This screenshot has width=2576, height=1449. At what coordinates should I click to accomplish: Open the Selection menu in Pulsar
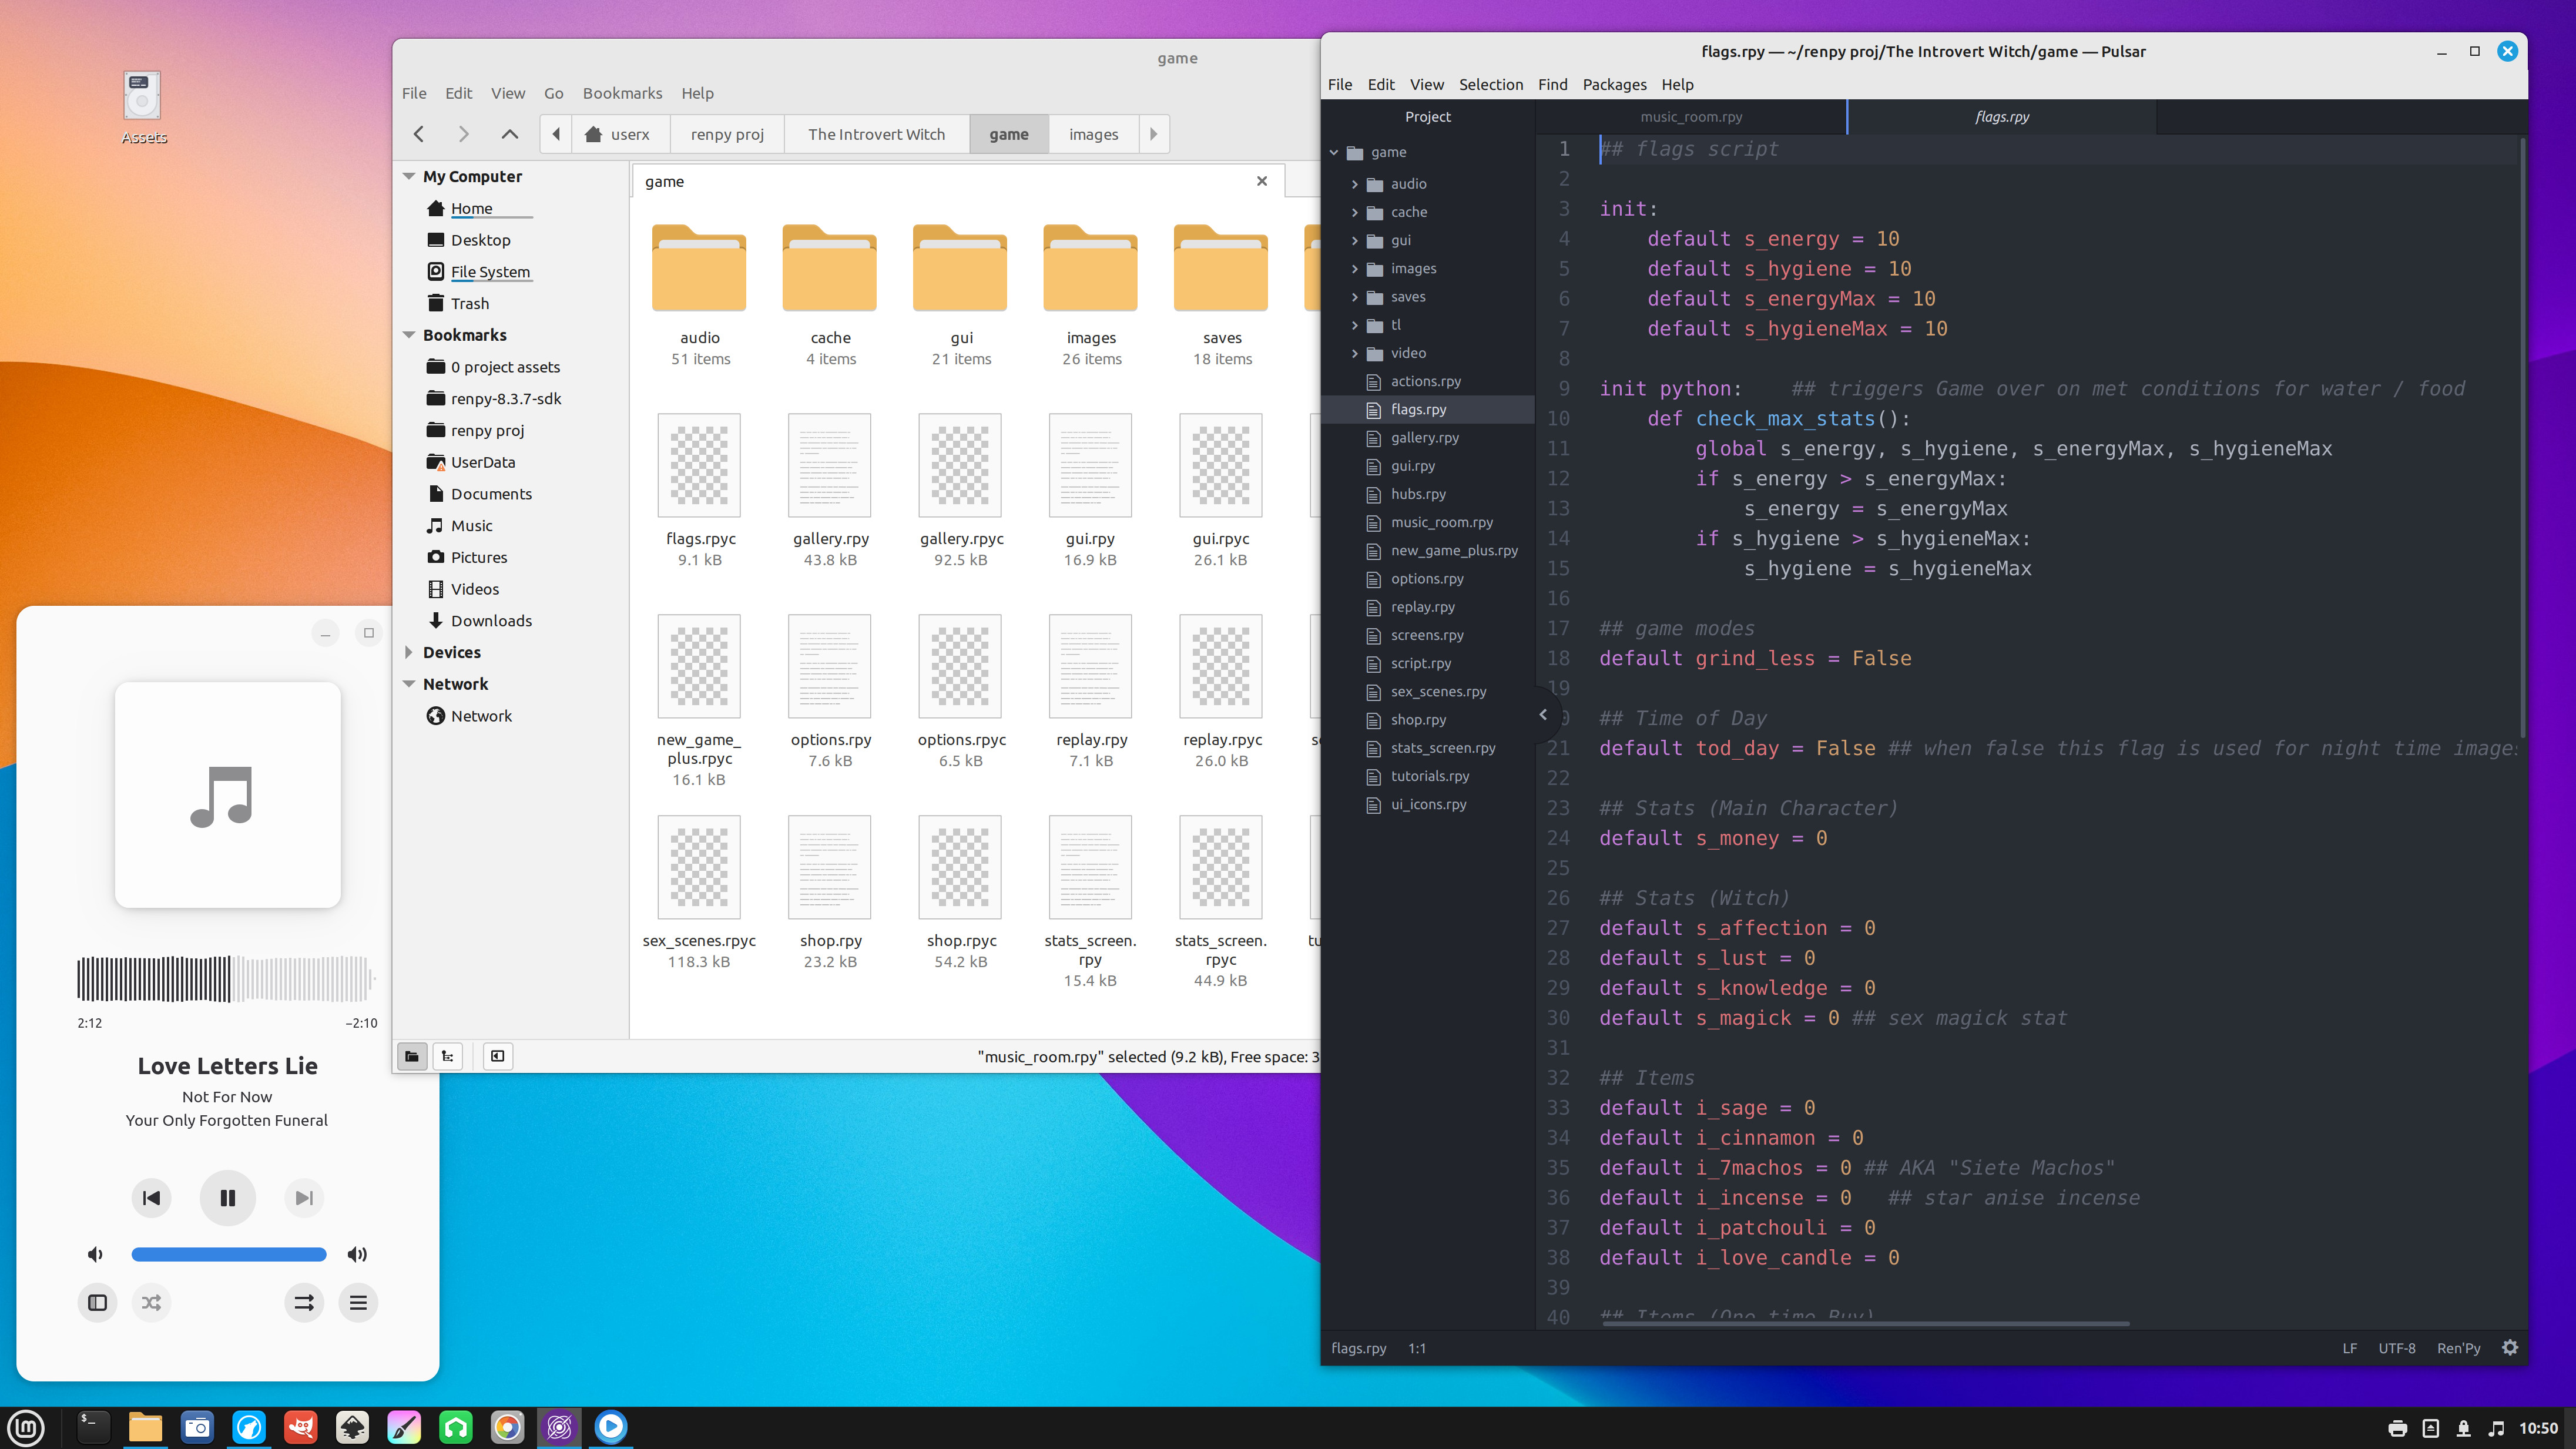[1490, 84]
